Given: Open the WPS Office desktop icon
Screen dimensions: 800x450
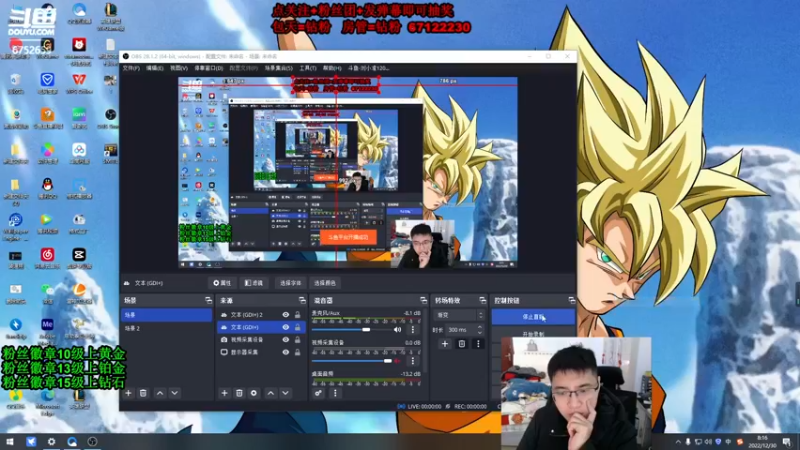Looking at the screenshot, I should (x=79, y=83).
